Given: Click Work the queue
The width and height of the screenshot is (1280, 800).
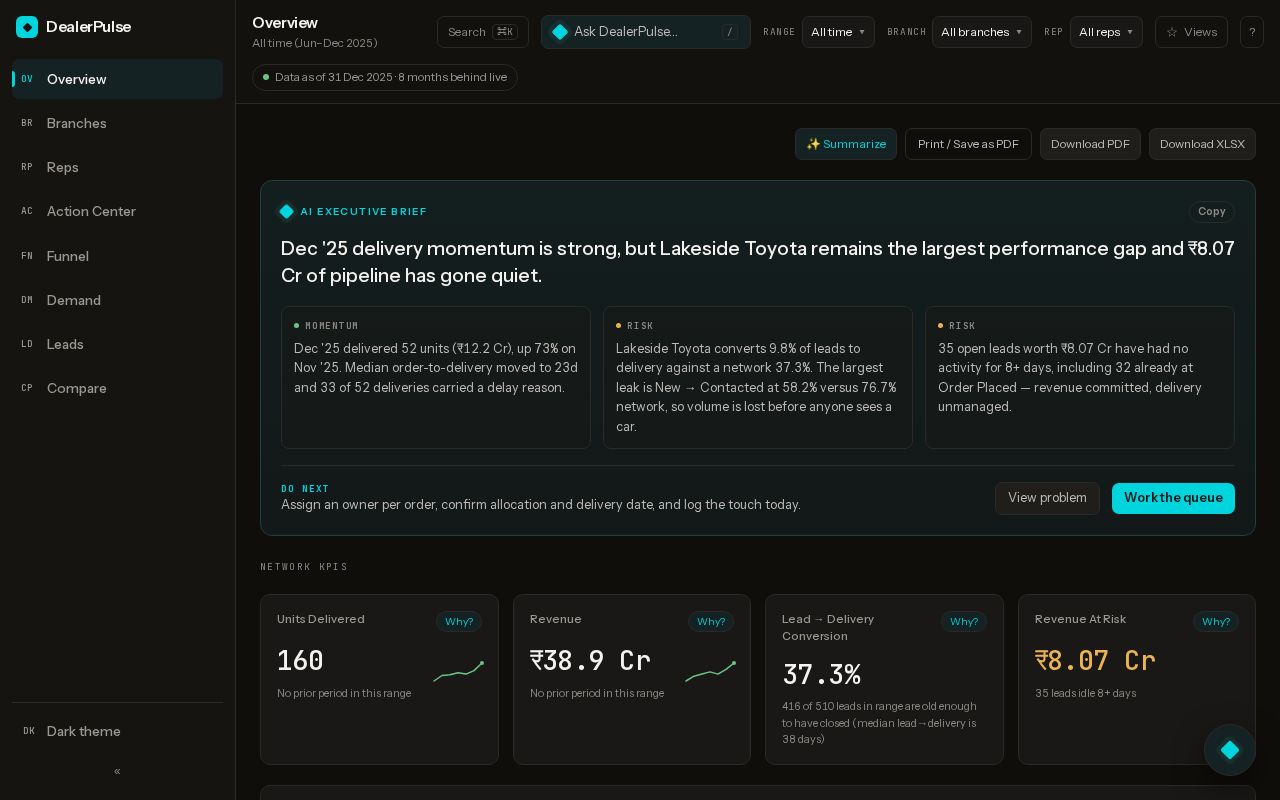Looking at the screenshot, I should (1173, 498).
